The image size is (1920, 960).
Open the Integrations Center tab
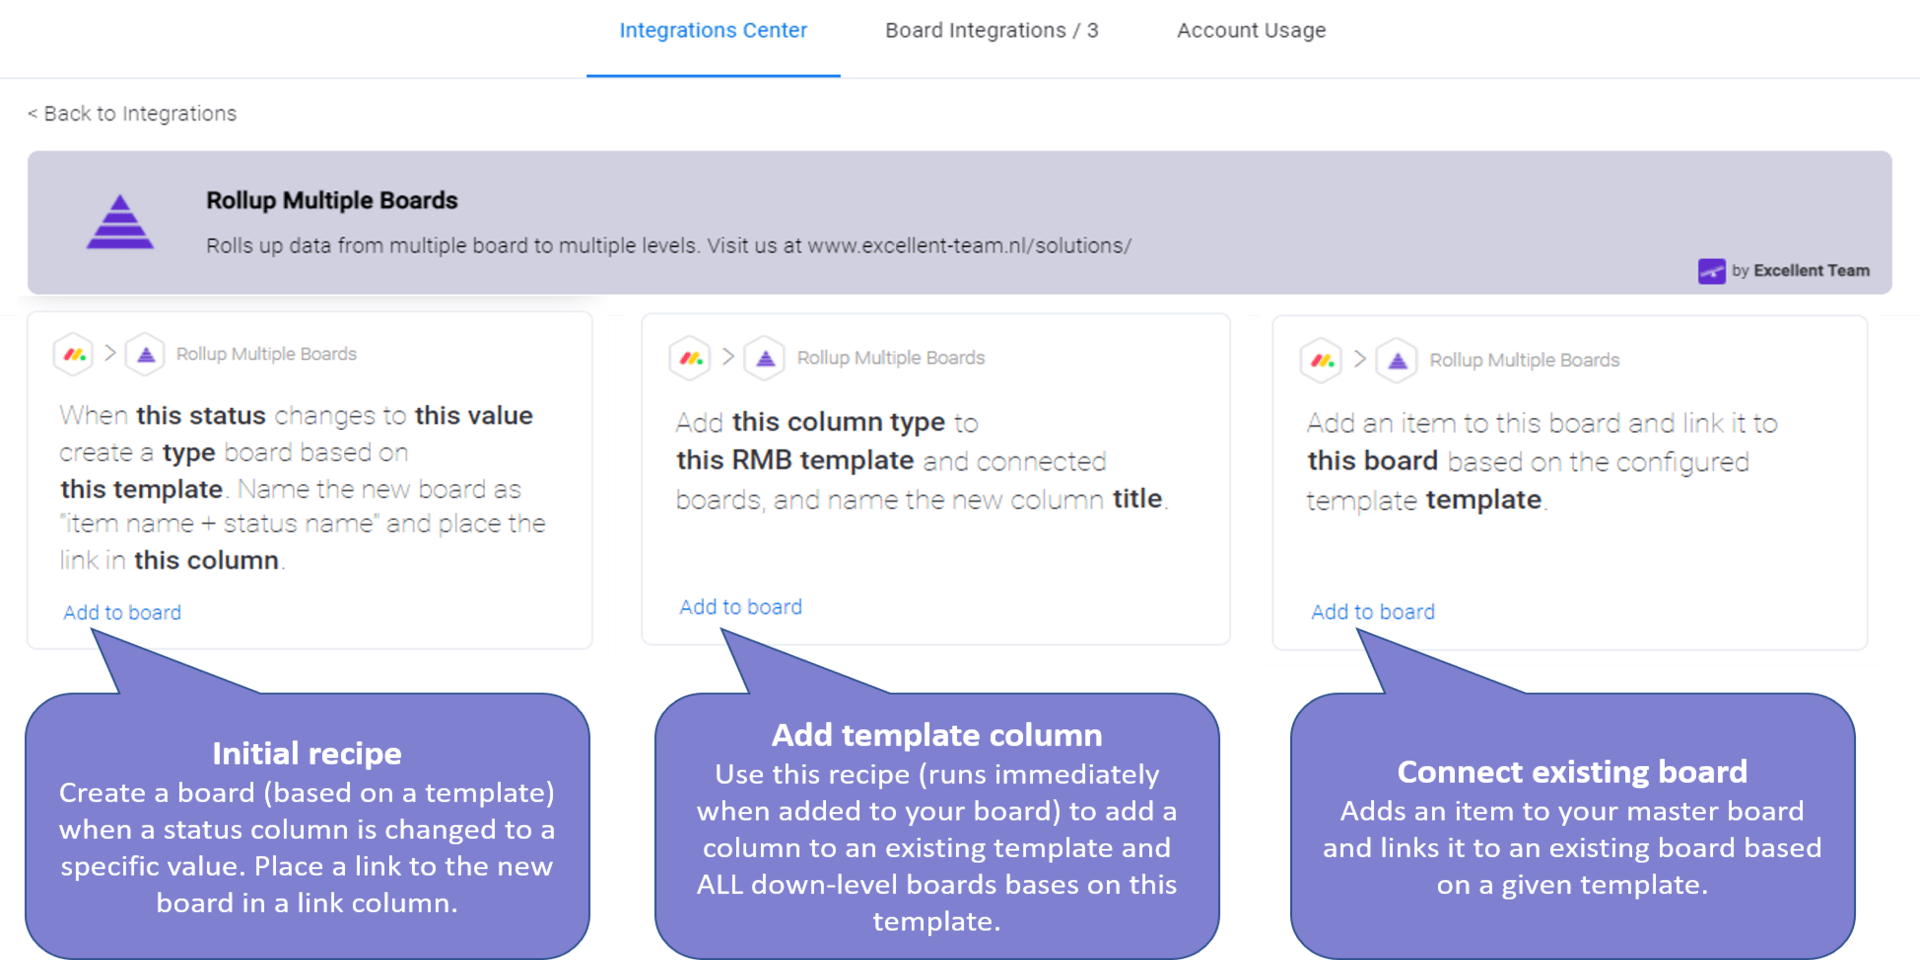[713, 31]
